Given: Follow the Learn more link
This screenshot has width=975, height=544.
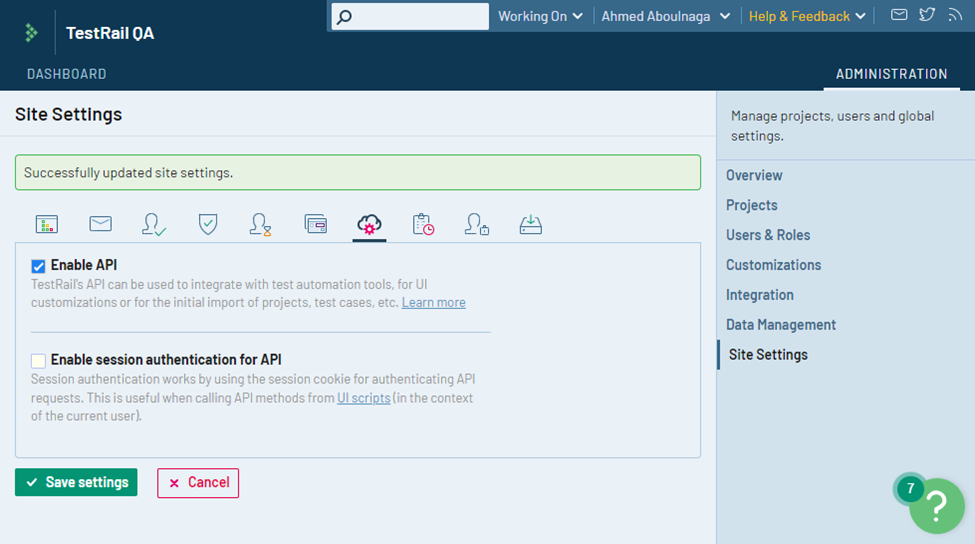Looking at the screenshot, I should click(x=433, y=303).
